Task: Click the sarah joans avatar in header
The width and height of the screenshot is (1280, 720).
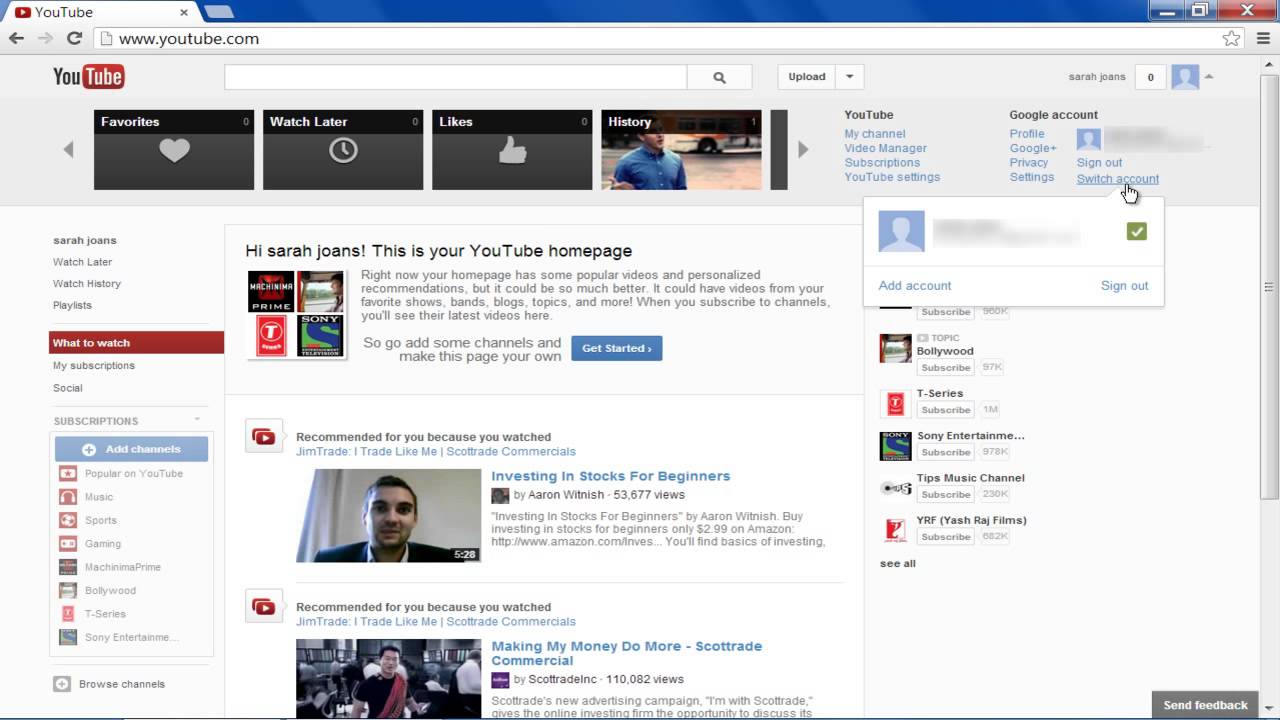Action: [x=1185, y=77]
